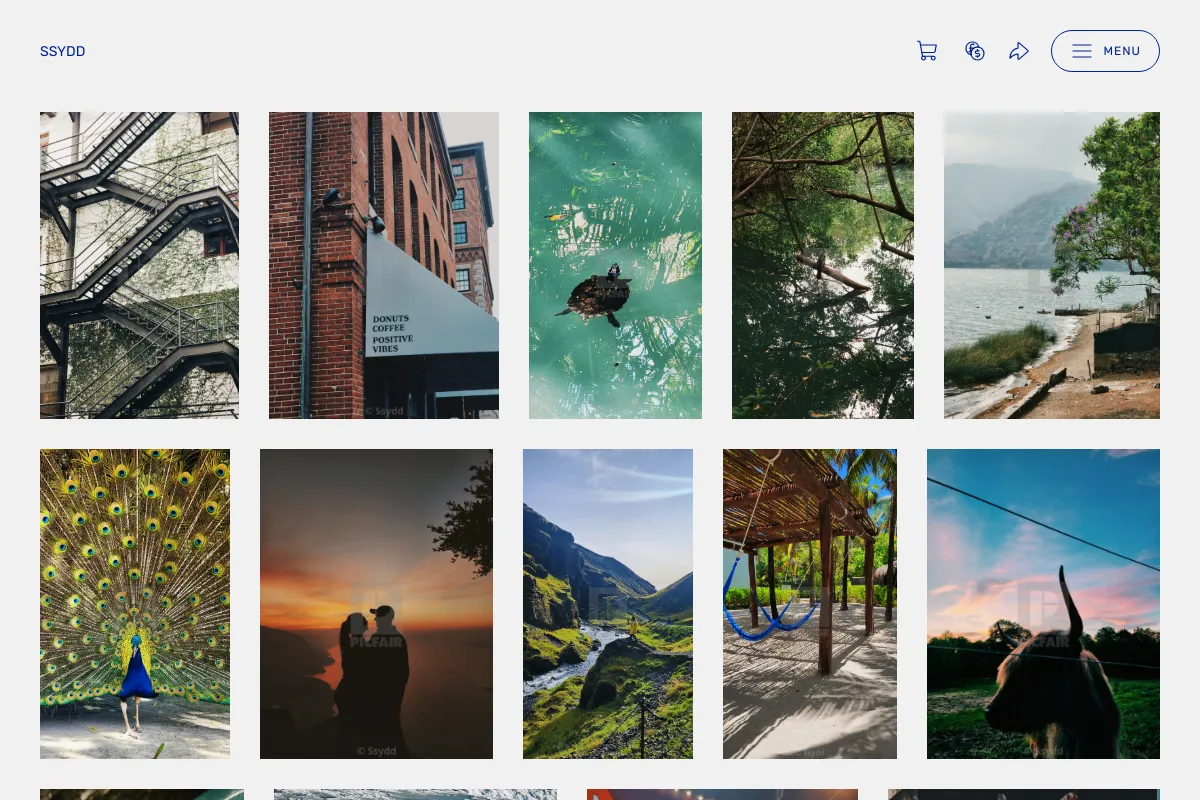Open the MENU button
This screenshot has width=1200, height=800.
point(1105,51)
